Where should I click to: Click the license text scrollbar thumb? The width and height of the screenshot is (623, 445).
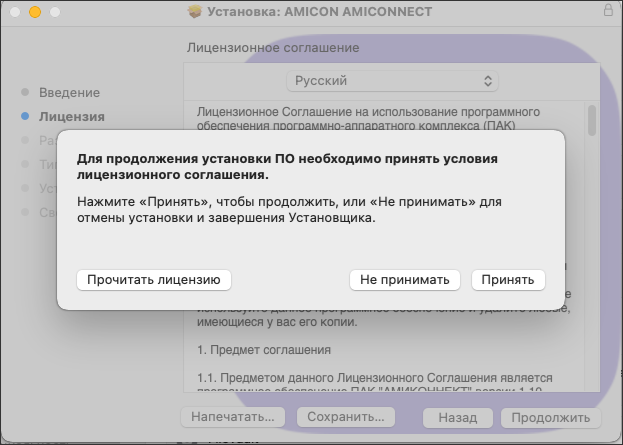click(592, 120)
